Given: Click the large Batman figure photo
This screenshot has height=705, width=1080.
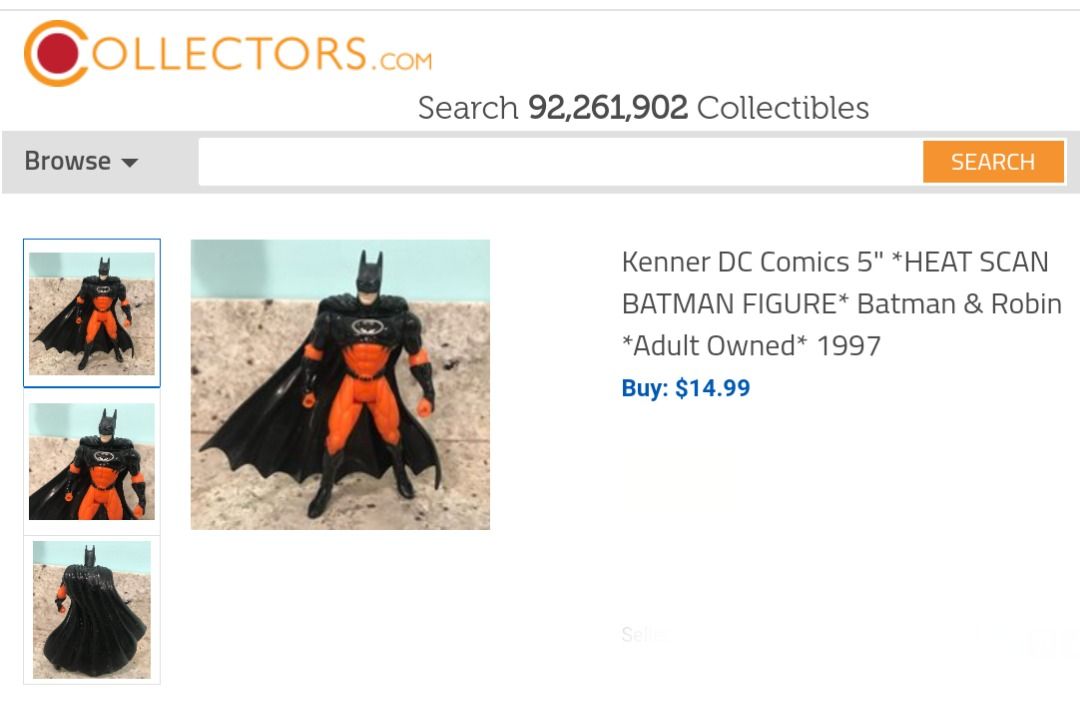Looking at the screenshot, I should pos(340,382).
